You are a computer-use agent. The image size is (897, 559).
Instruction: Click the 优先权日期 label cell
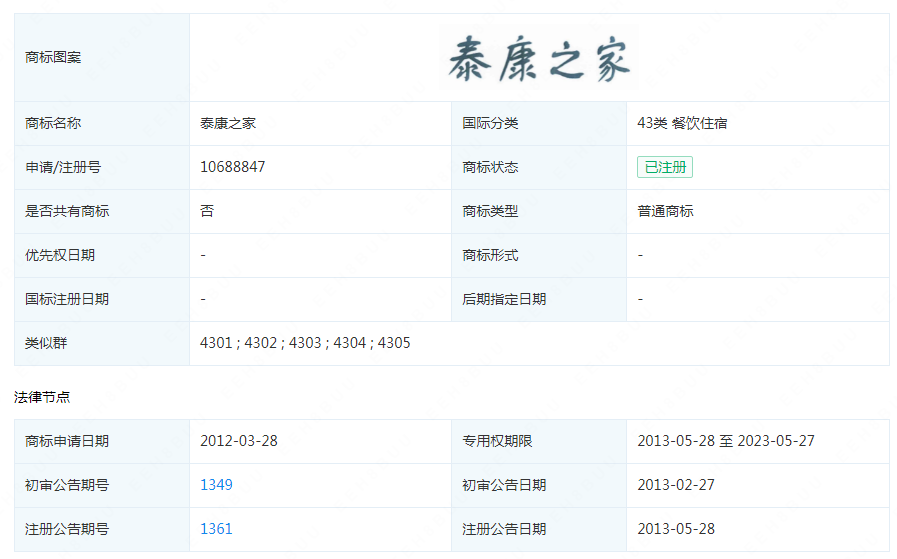click(x=102, y=256)
